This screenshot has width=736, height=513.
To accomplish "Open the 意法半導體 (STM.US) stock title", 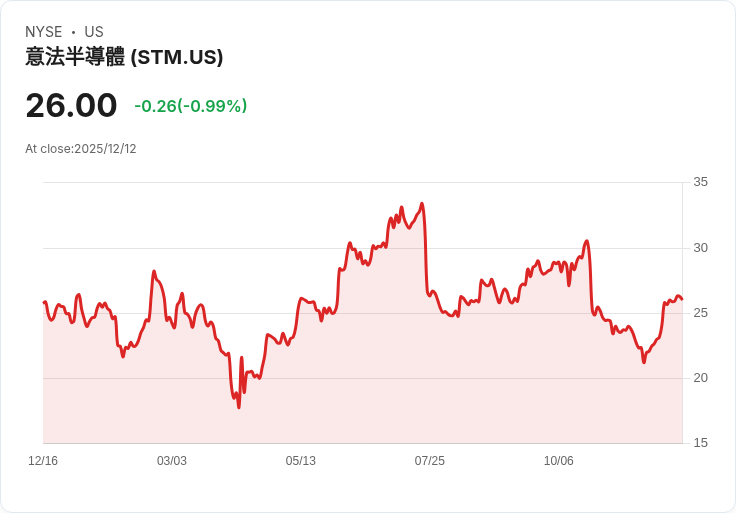I will 124,57.
